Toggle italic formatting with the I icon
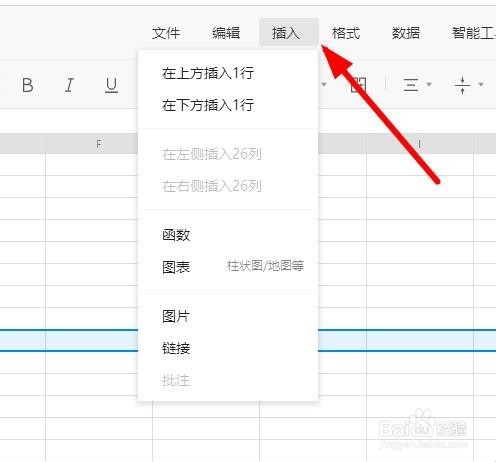Viewport: 496px width, 462px height. click(x=69, y=85)
